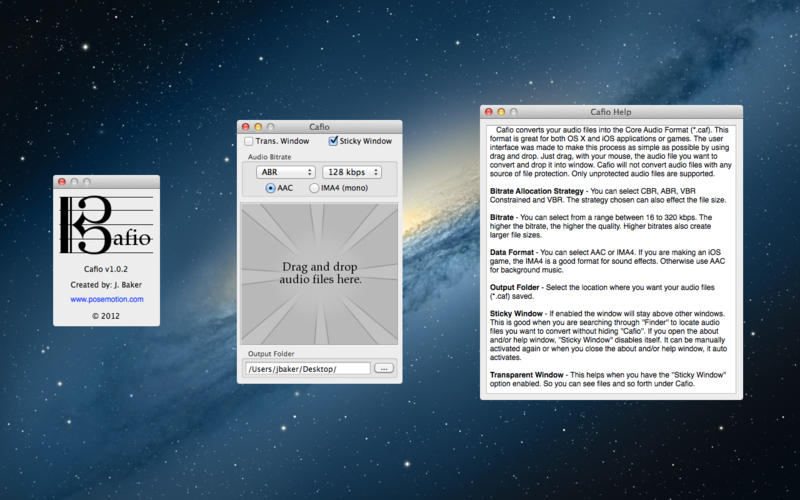
Task: Minimize the Cafio Help window
Action: click(501, 112)
